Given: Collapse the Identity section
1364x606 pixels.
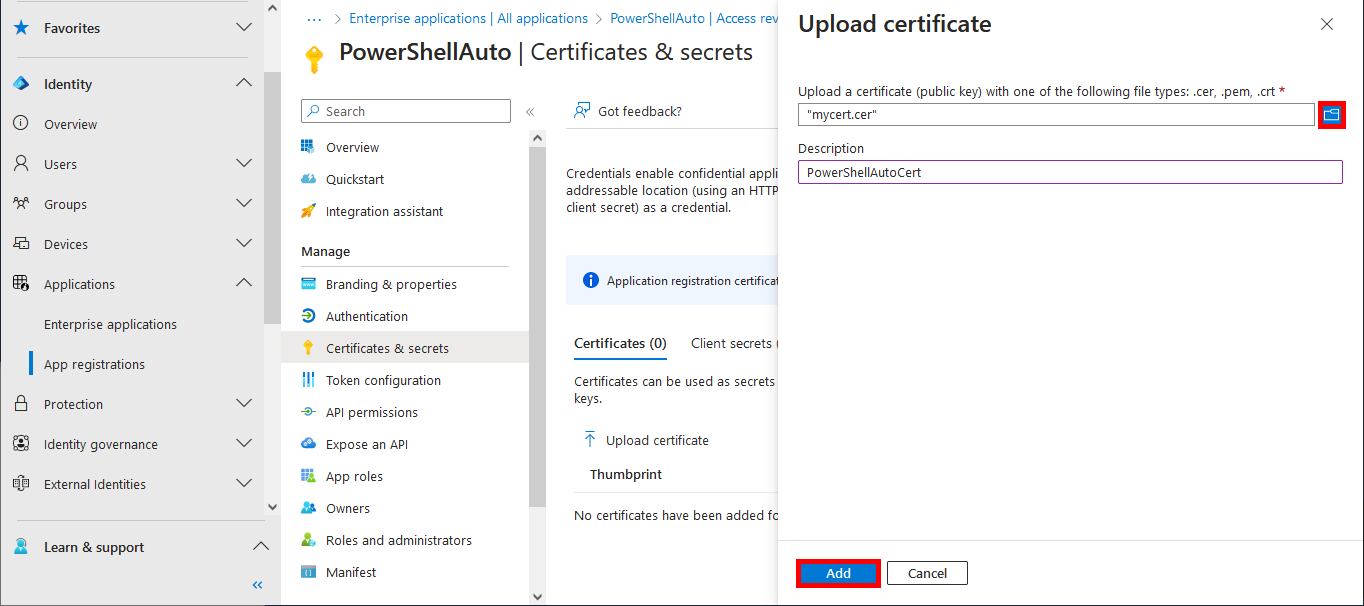Looking at the screenshot, I should (x=243, y=83).
